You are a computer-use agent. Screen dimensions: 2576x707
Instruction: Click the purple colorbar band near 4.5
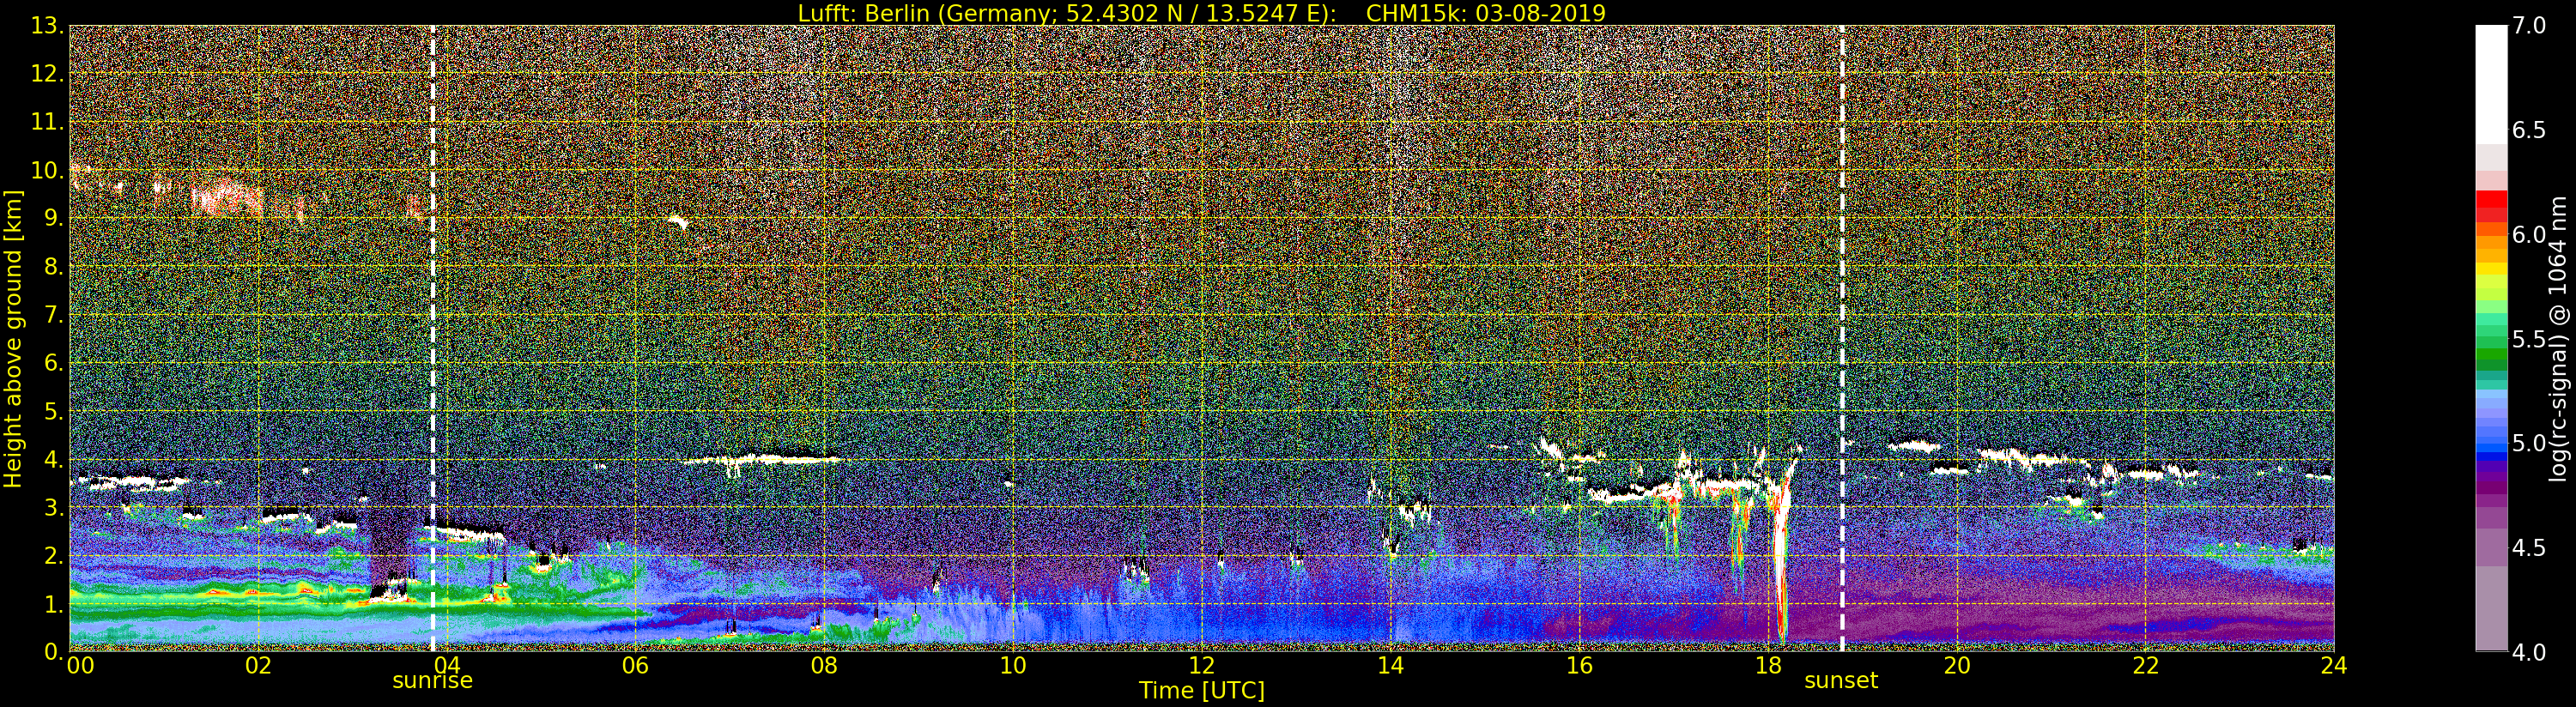tap(2491, 545)
